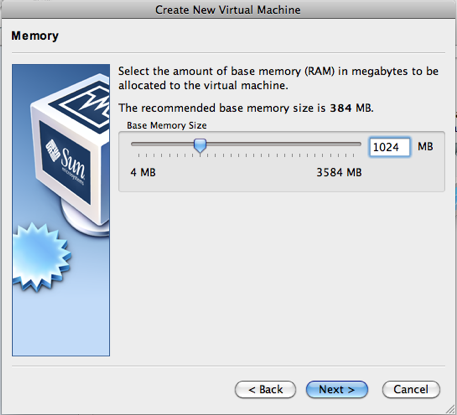Click the tick marks below the memory slider
The width and height of the screenshot is (457, 415).
(x=246, y=155)
